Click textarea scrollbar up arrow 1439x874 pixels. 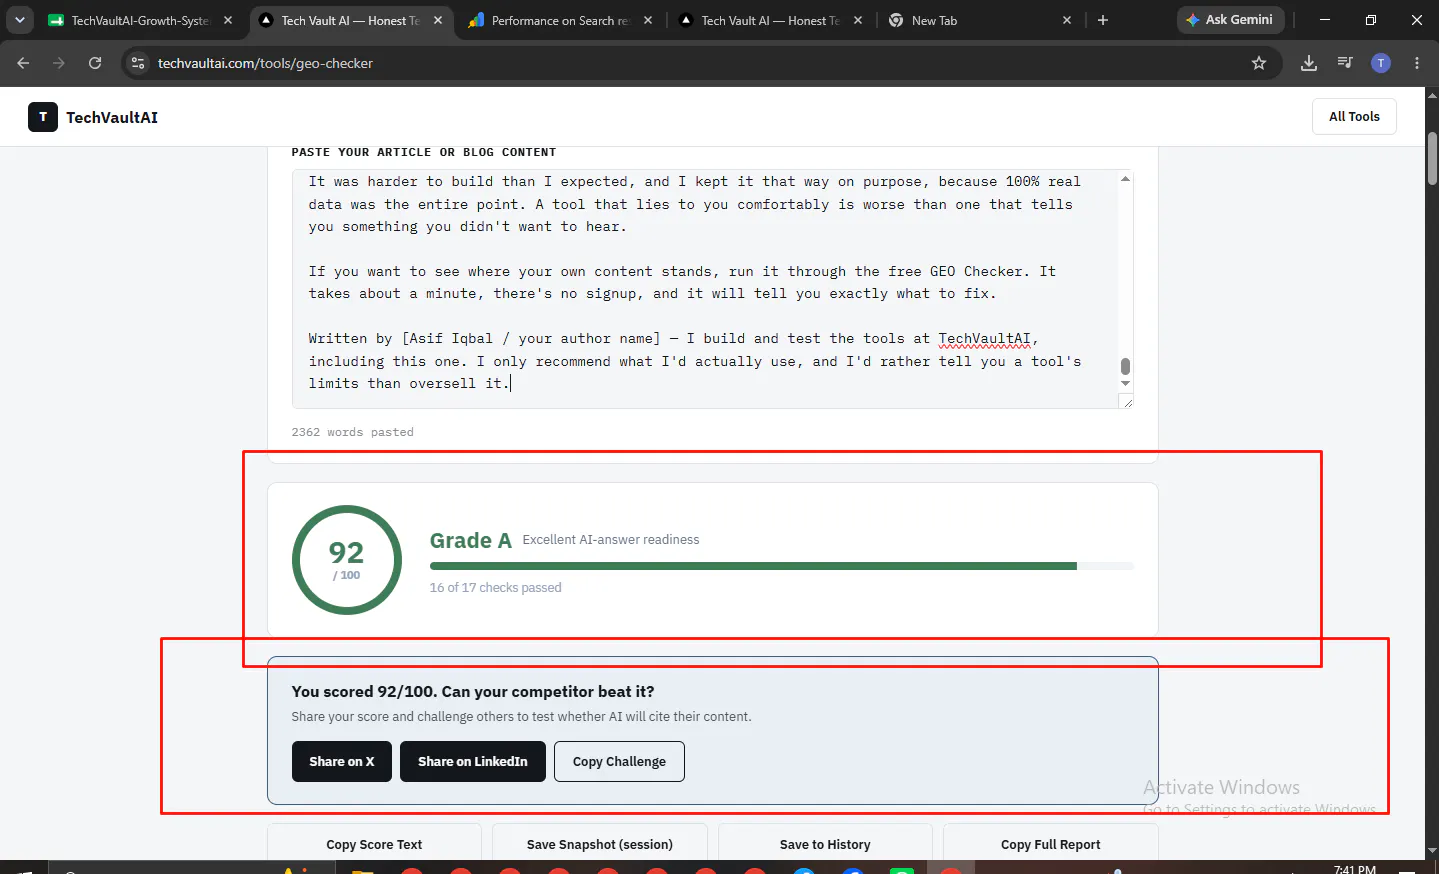[1125, 179]
